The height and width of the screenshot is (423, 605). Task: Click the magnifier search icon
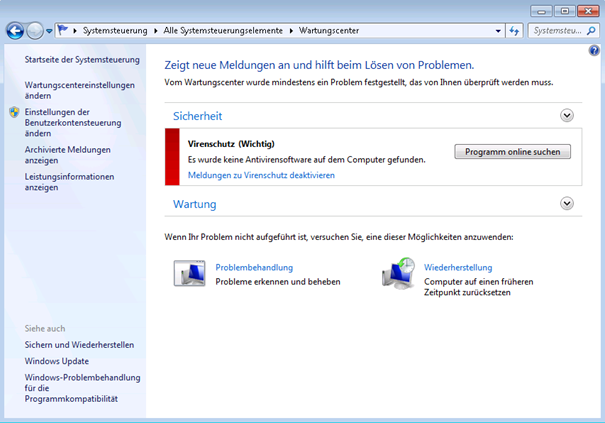click(x=591, y=30)
